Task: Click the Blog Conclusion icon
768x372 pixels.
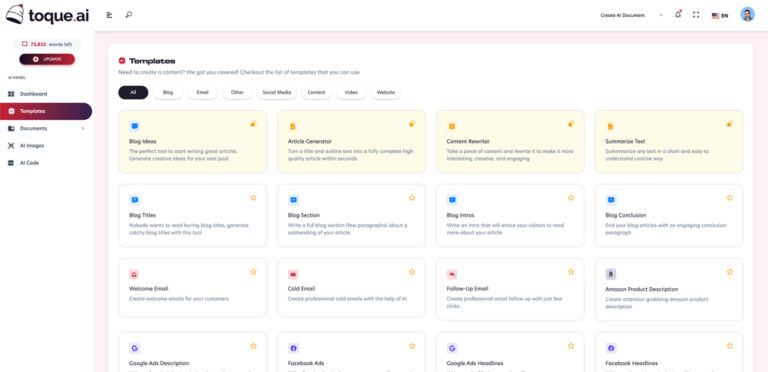Action: click(611, 200)
